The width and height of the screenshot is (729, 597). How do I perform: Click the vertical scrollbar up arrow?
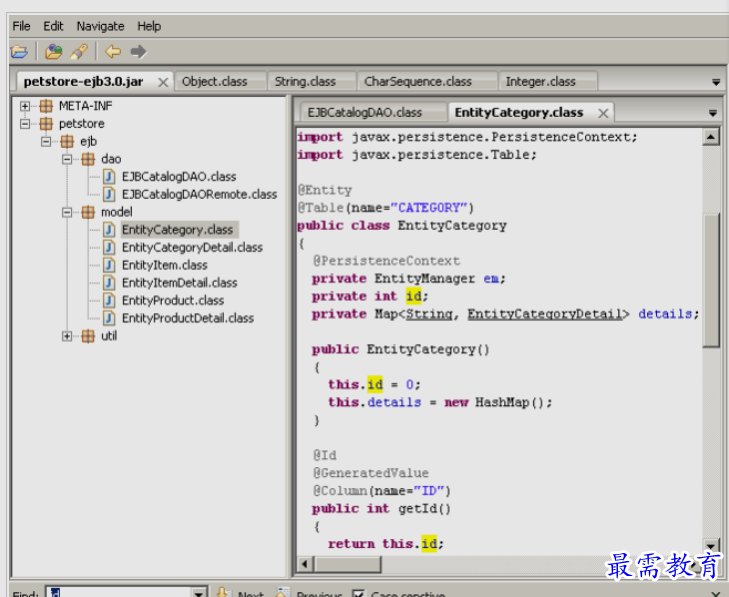pyautogui.click(x=711, y=137)
